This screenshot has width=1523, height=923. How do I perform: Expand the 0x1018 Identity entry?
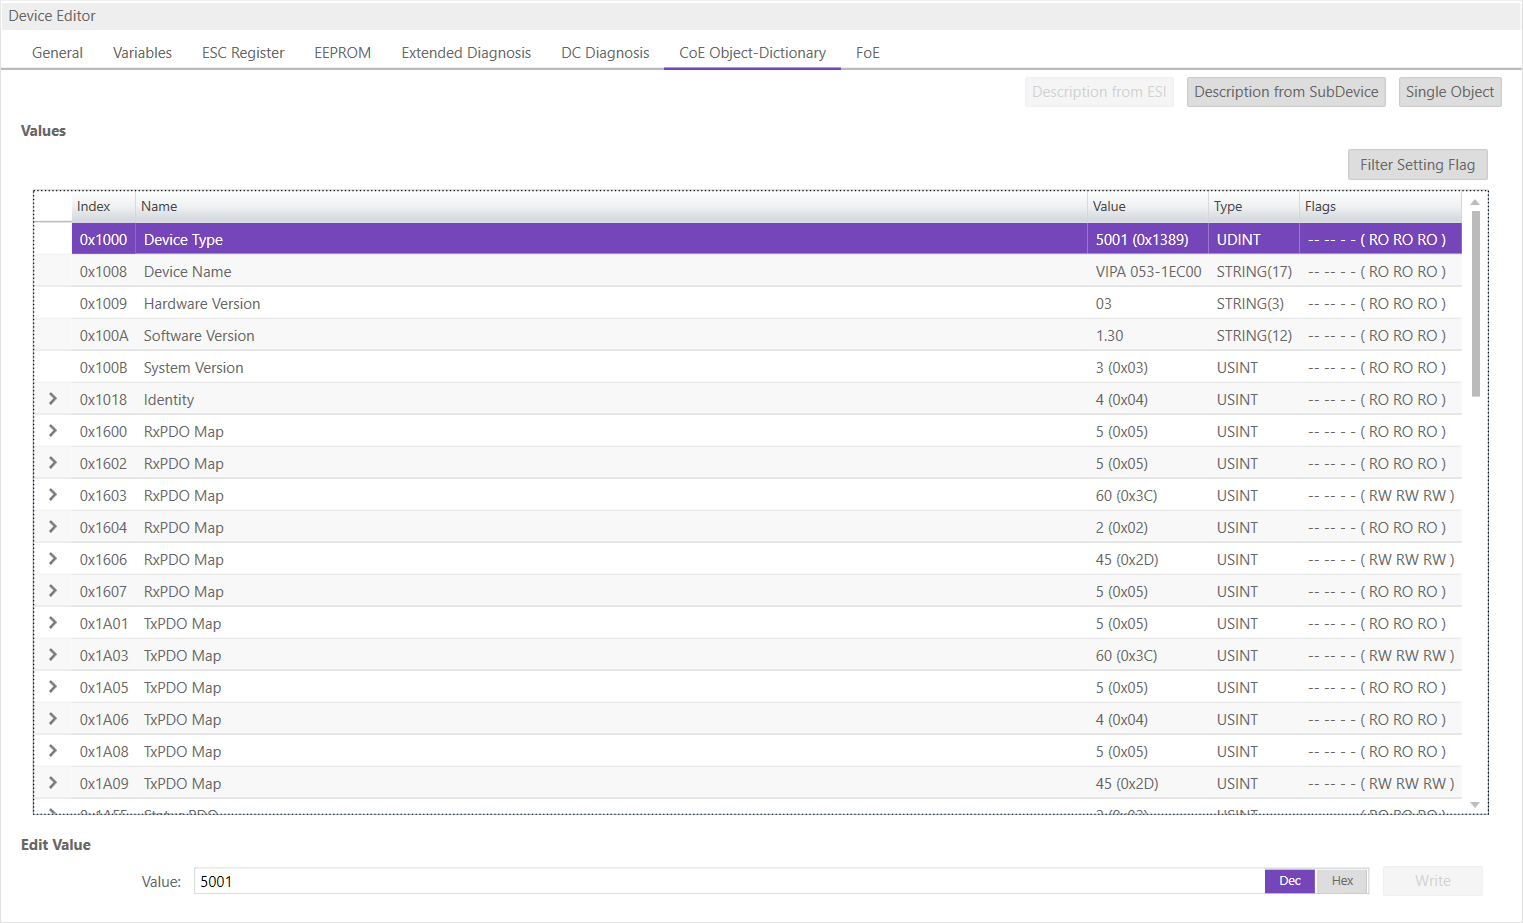click(x=53, y=399)
